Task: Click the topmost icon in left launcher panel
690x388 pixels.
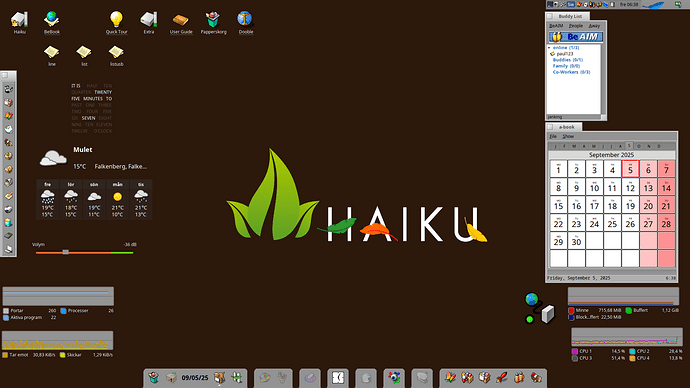Action: pyautogui.click(x=8, y=89)
